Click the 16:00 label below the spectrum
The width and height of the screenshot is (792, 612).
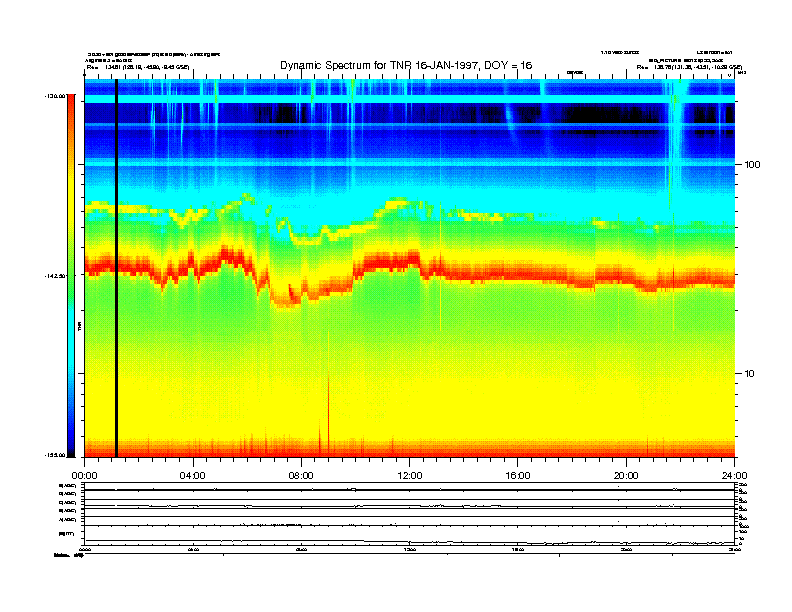coord(518,475)
